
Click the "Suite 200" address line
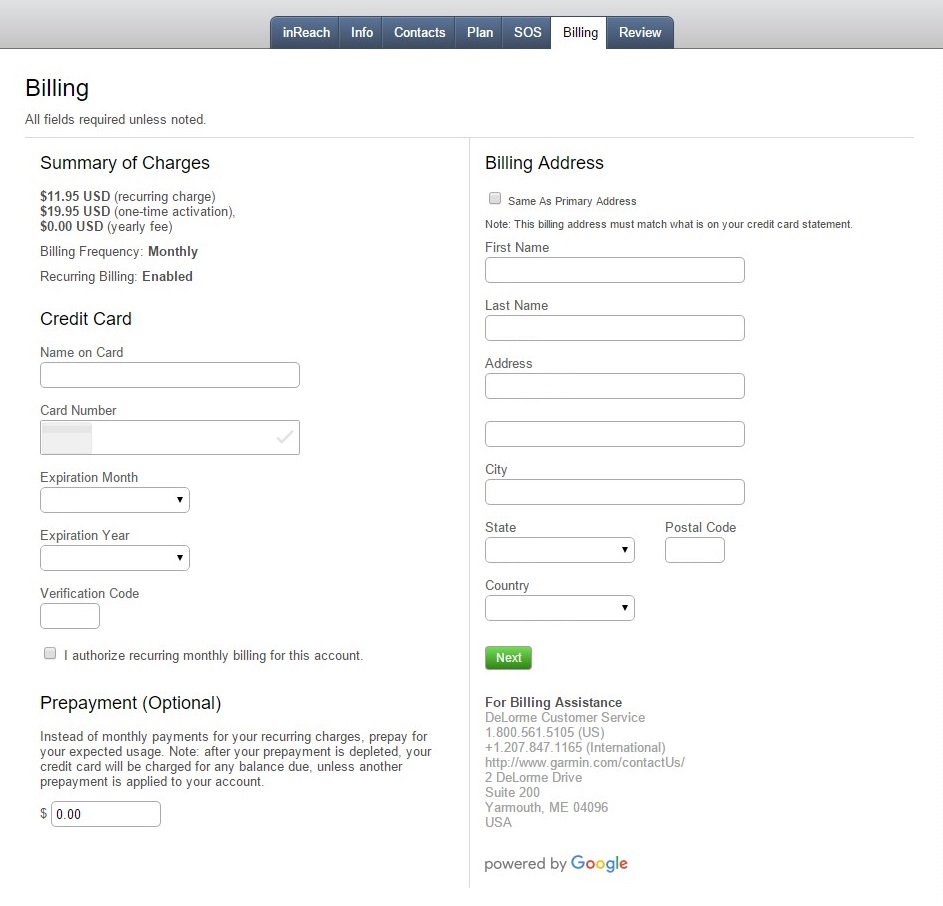point(512,792)
